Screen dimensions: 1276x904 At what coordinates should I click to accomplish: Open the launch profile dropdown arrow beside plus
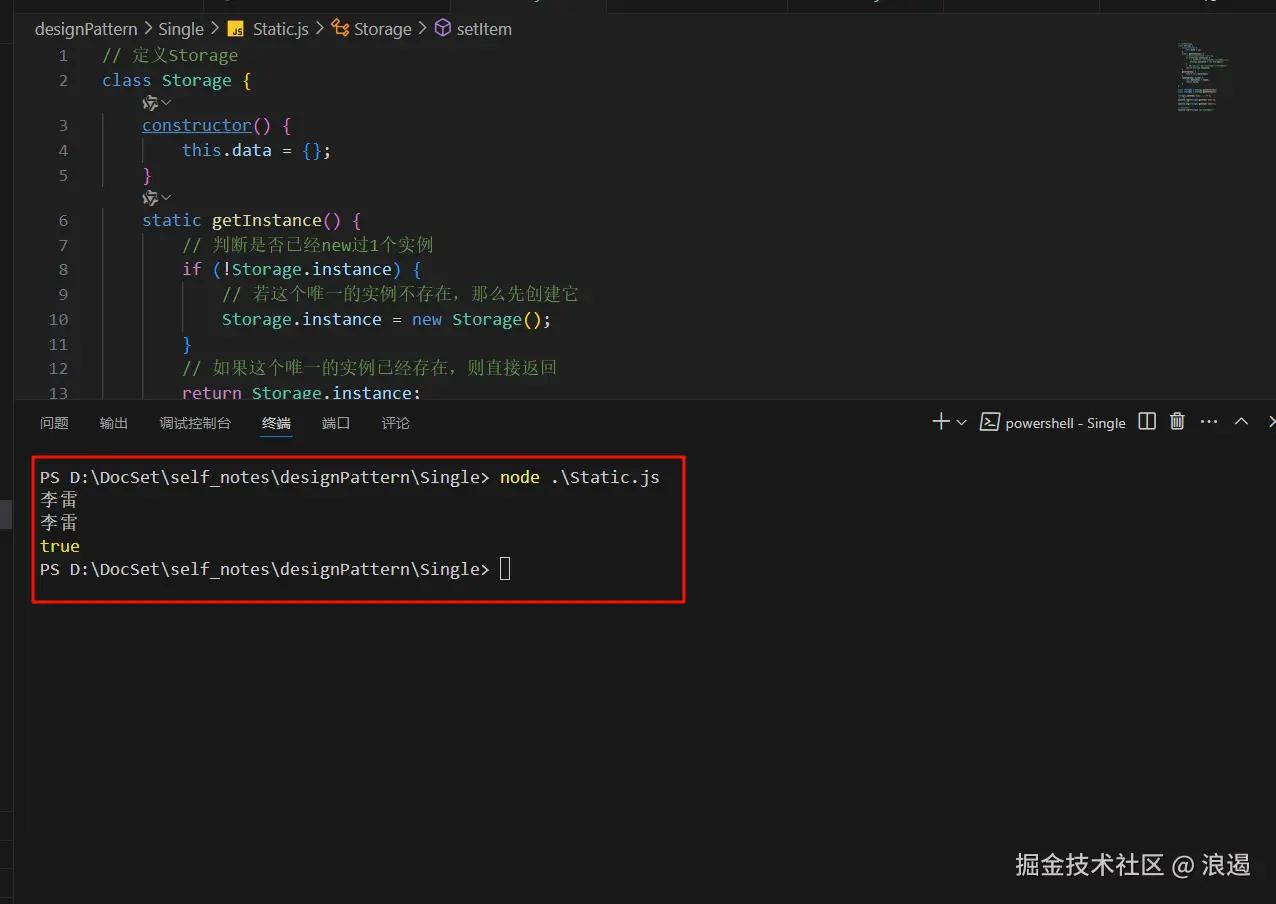click(962, 423)
